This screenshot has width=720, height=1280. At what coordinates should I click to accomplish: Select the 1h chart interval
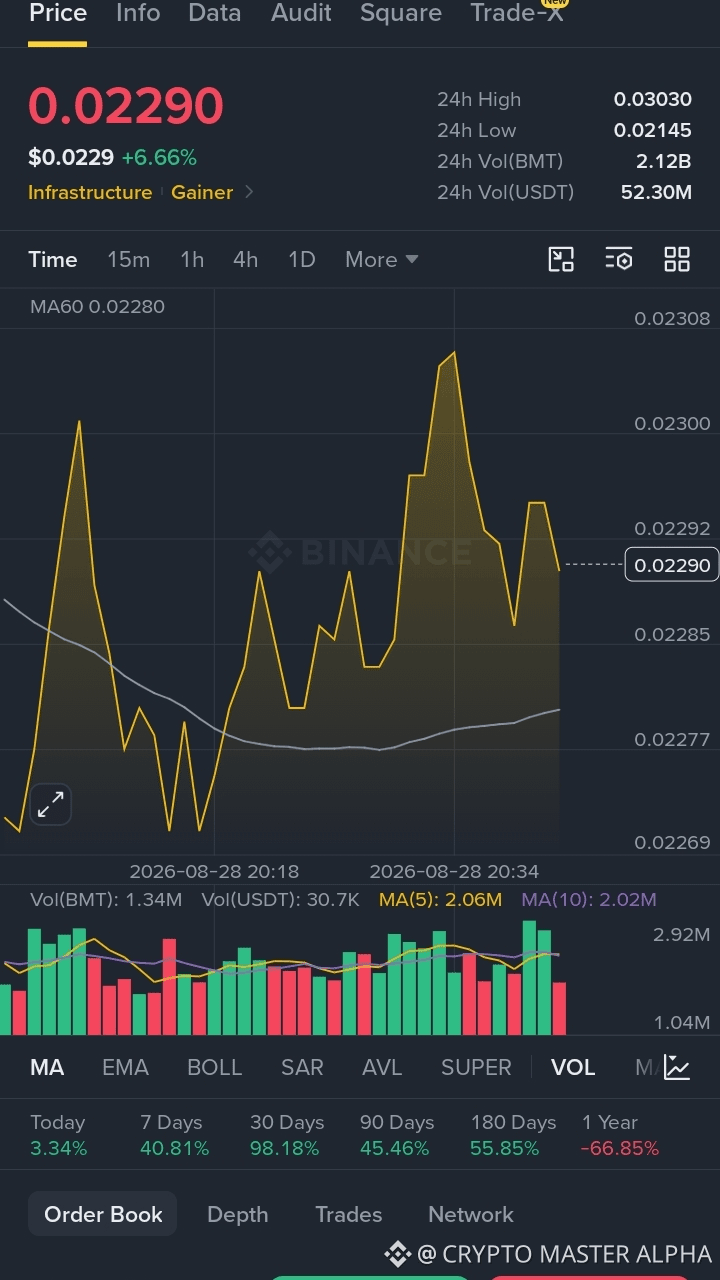[x=192, y=260]
